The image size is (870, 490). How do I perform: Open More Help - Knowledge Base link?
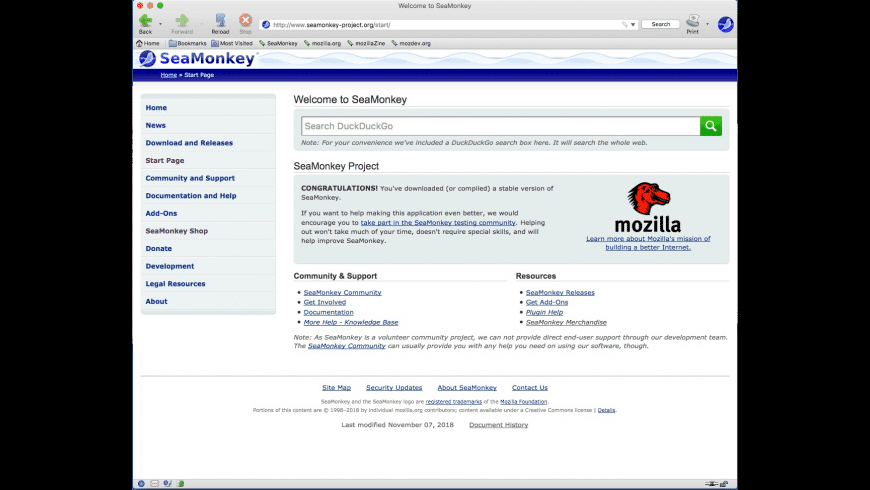(351, 322)
